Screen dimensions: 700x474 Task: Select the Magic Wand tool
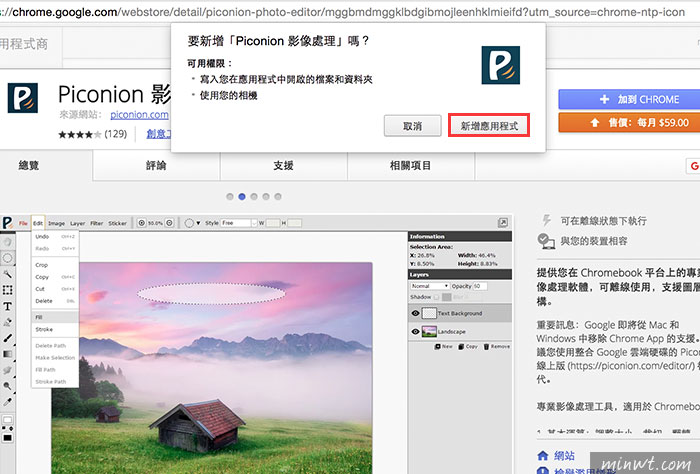(x=8, y=274)
